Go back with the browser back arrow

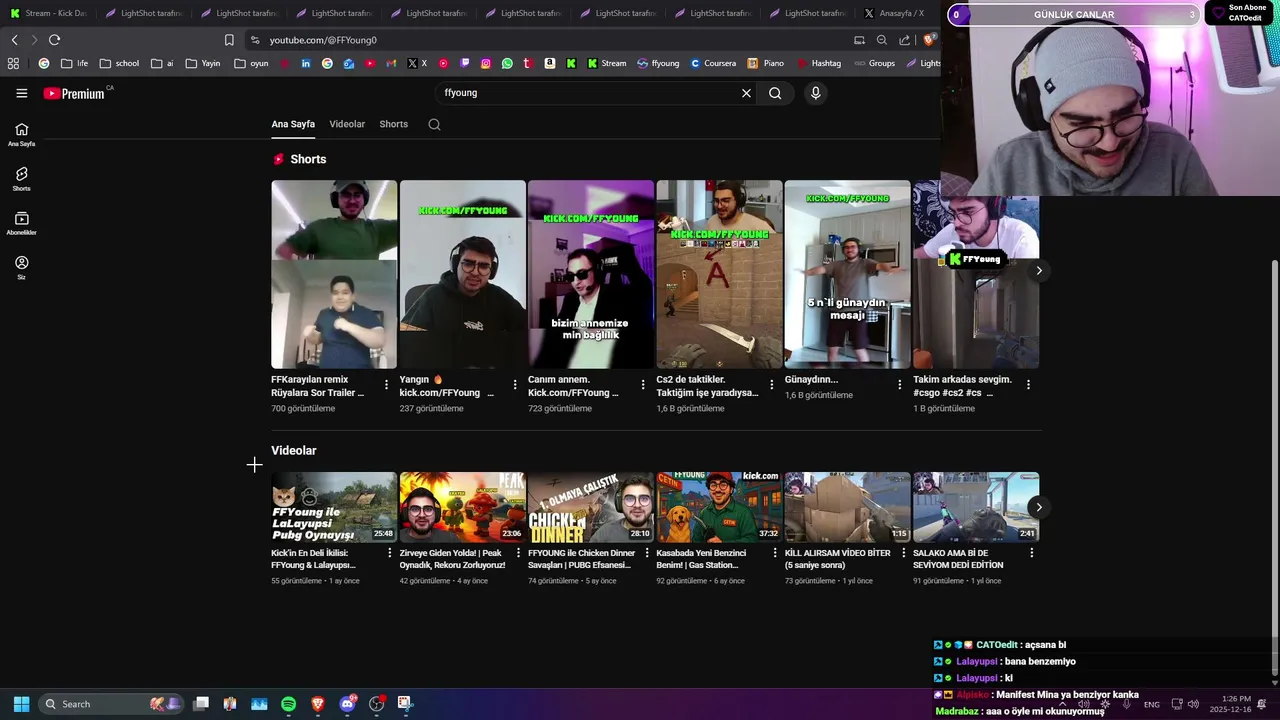pyautogui.click(x=14, y=40)
